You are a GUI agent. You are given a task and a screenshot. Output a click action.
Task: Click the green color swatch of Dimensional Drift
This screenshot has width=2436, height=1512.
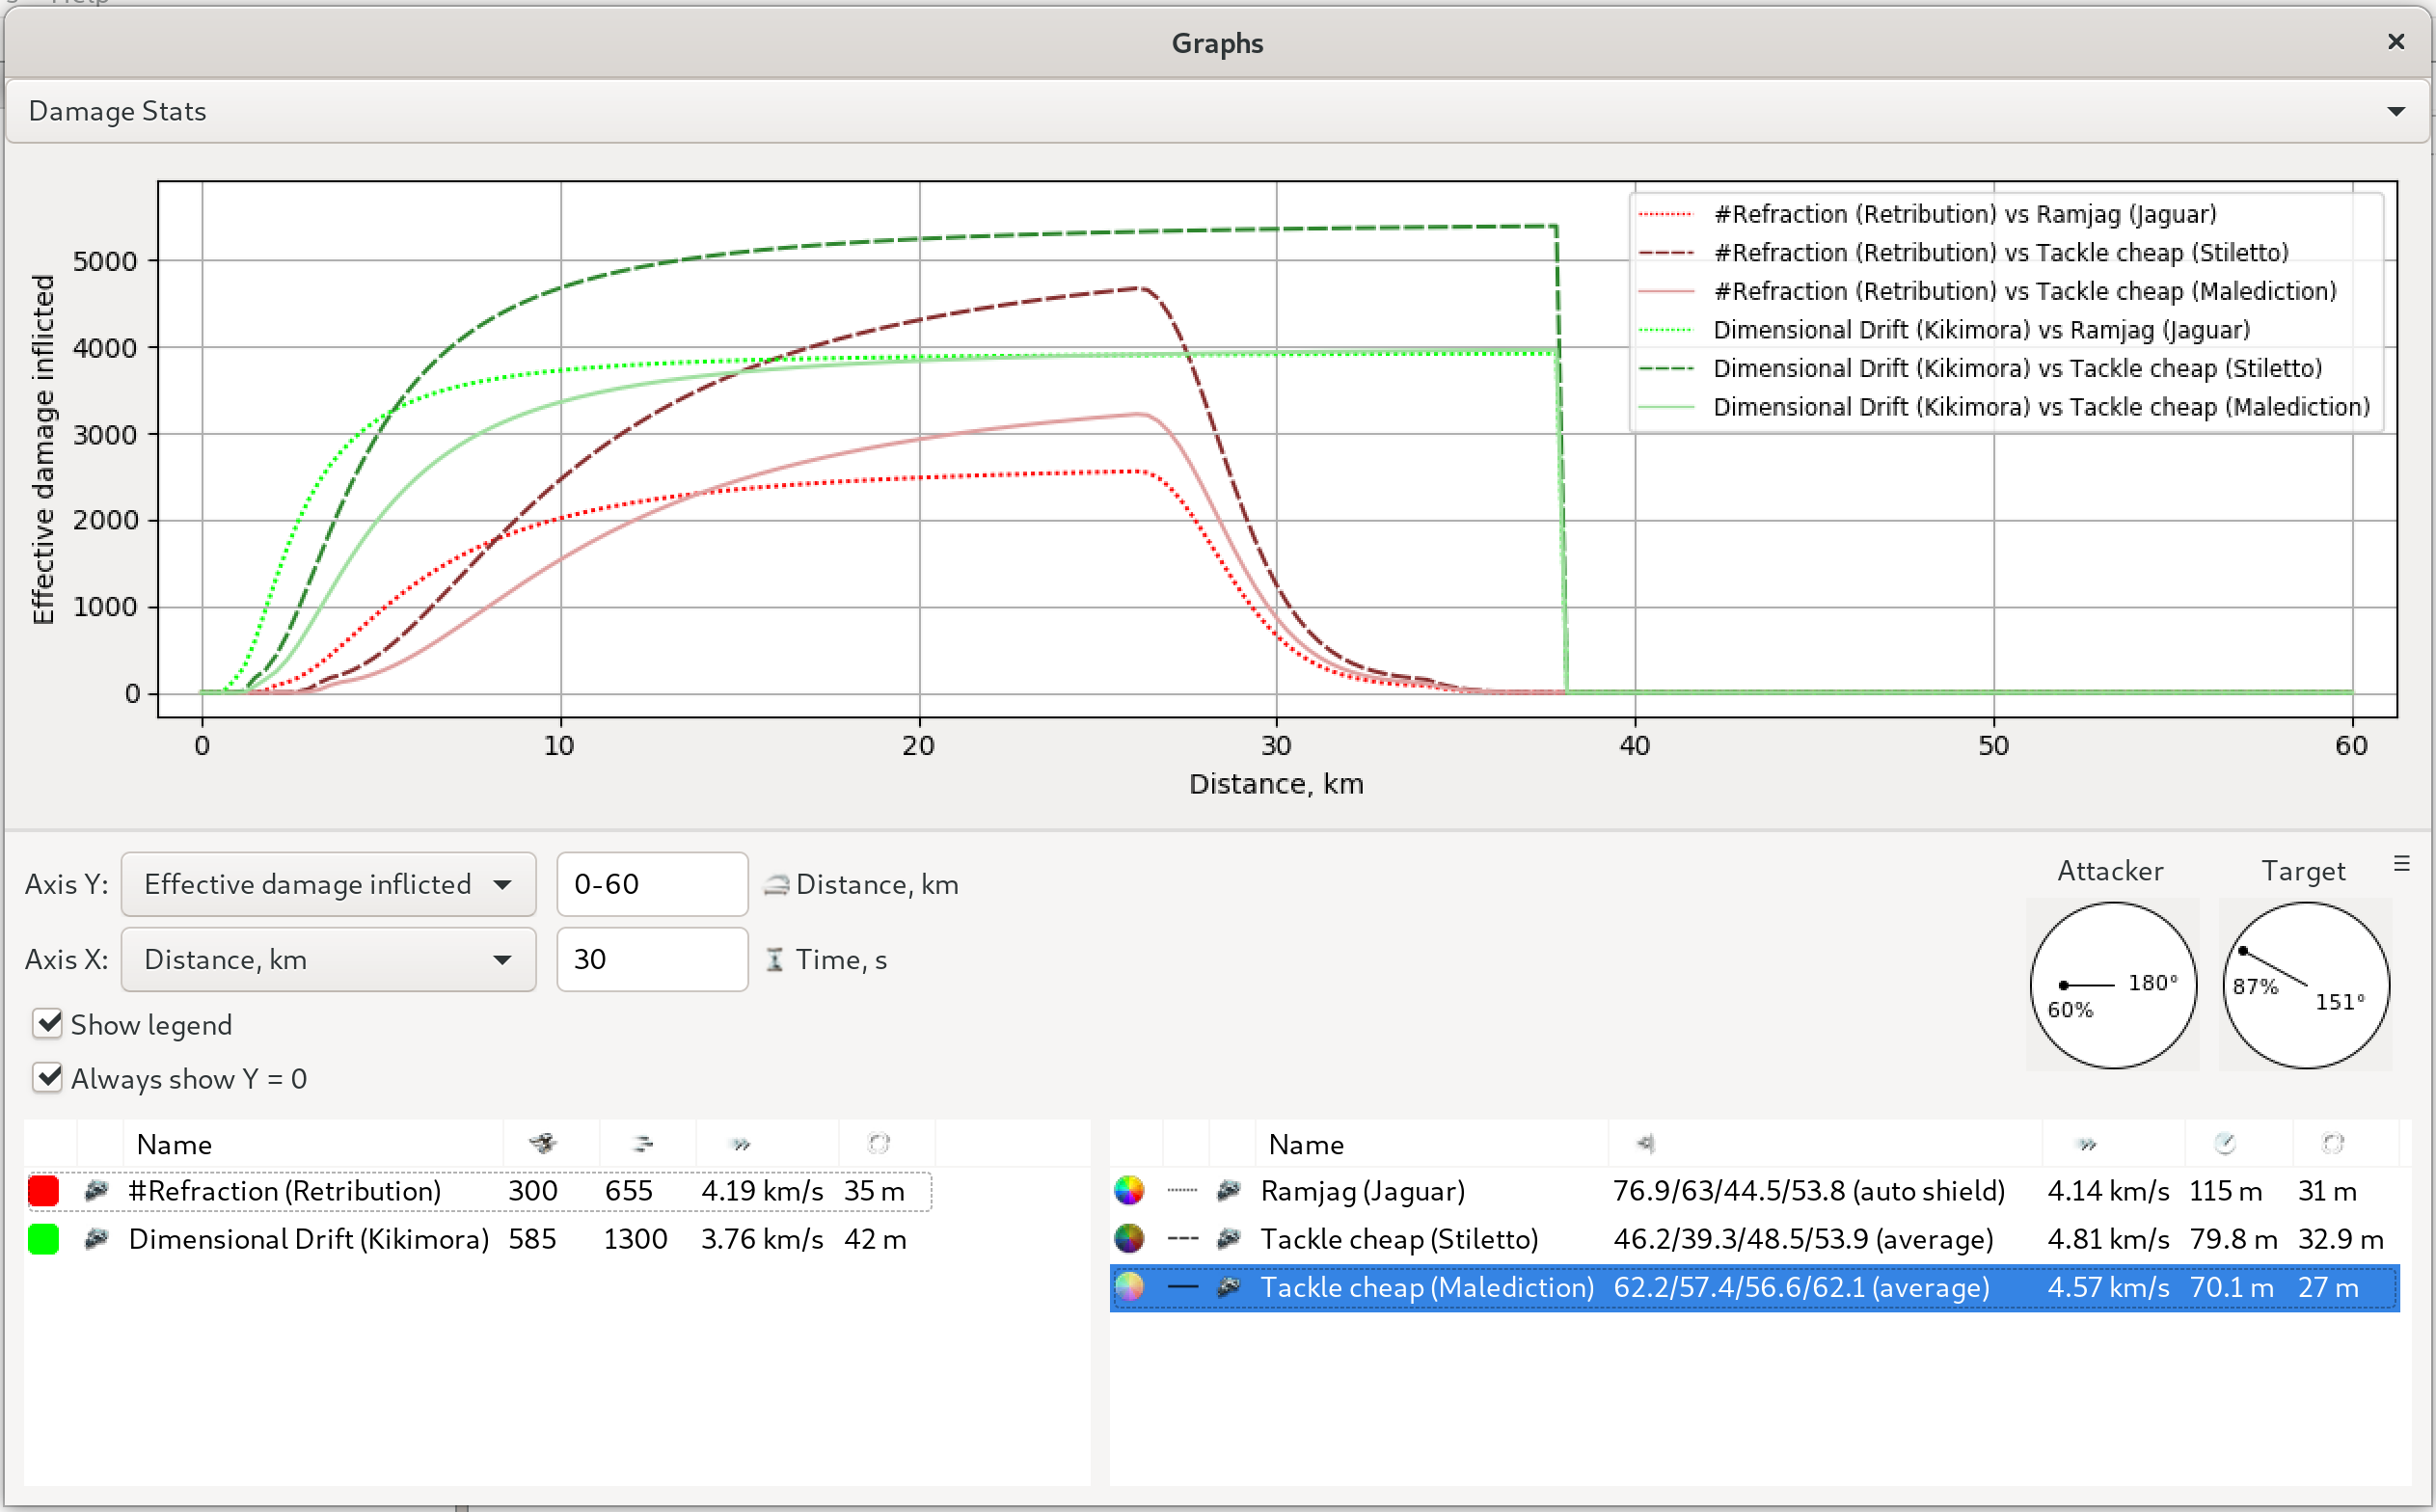click(44, 1239)
